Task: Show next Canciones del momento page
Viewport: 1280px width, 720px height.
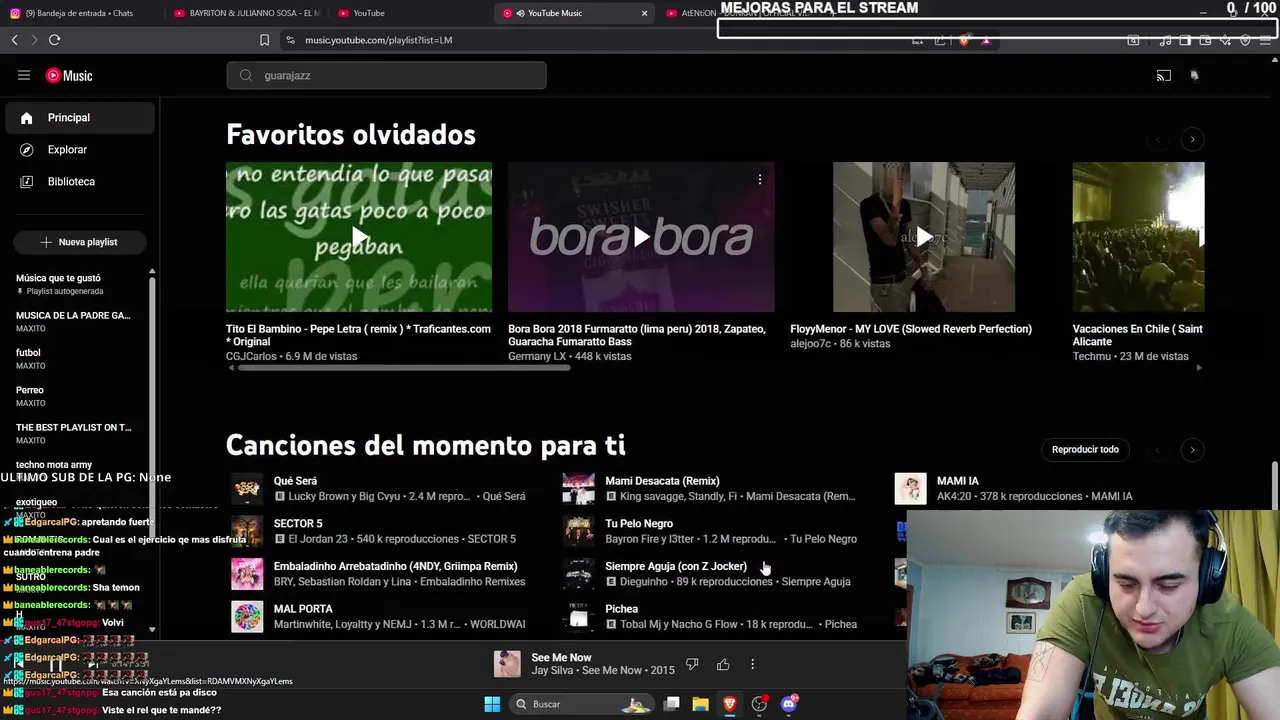Action: [1192, 449]
